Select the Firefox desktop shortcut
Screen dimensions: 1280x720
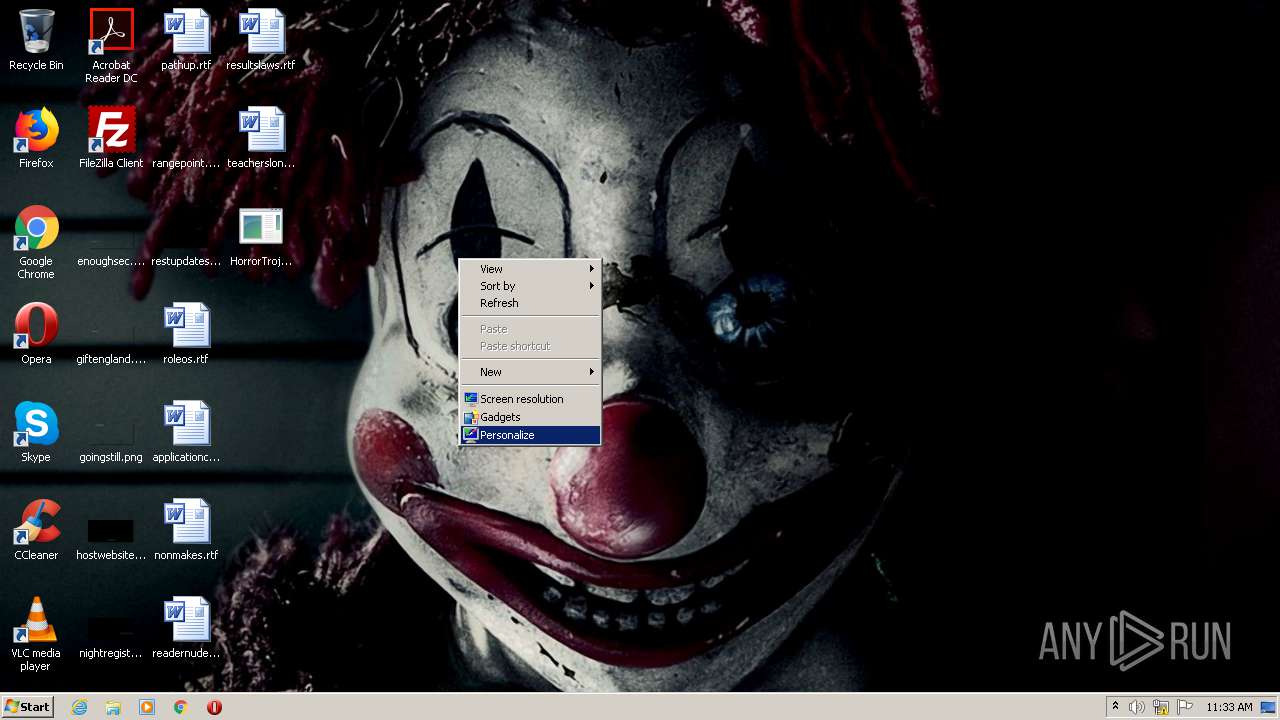click(36, 138)
